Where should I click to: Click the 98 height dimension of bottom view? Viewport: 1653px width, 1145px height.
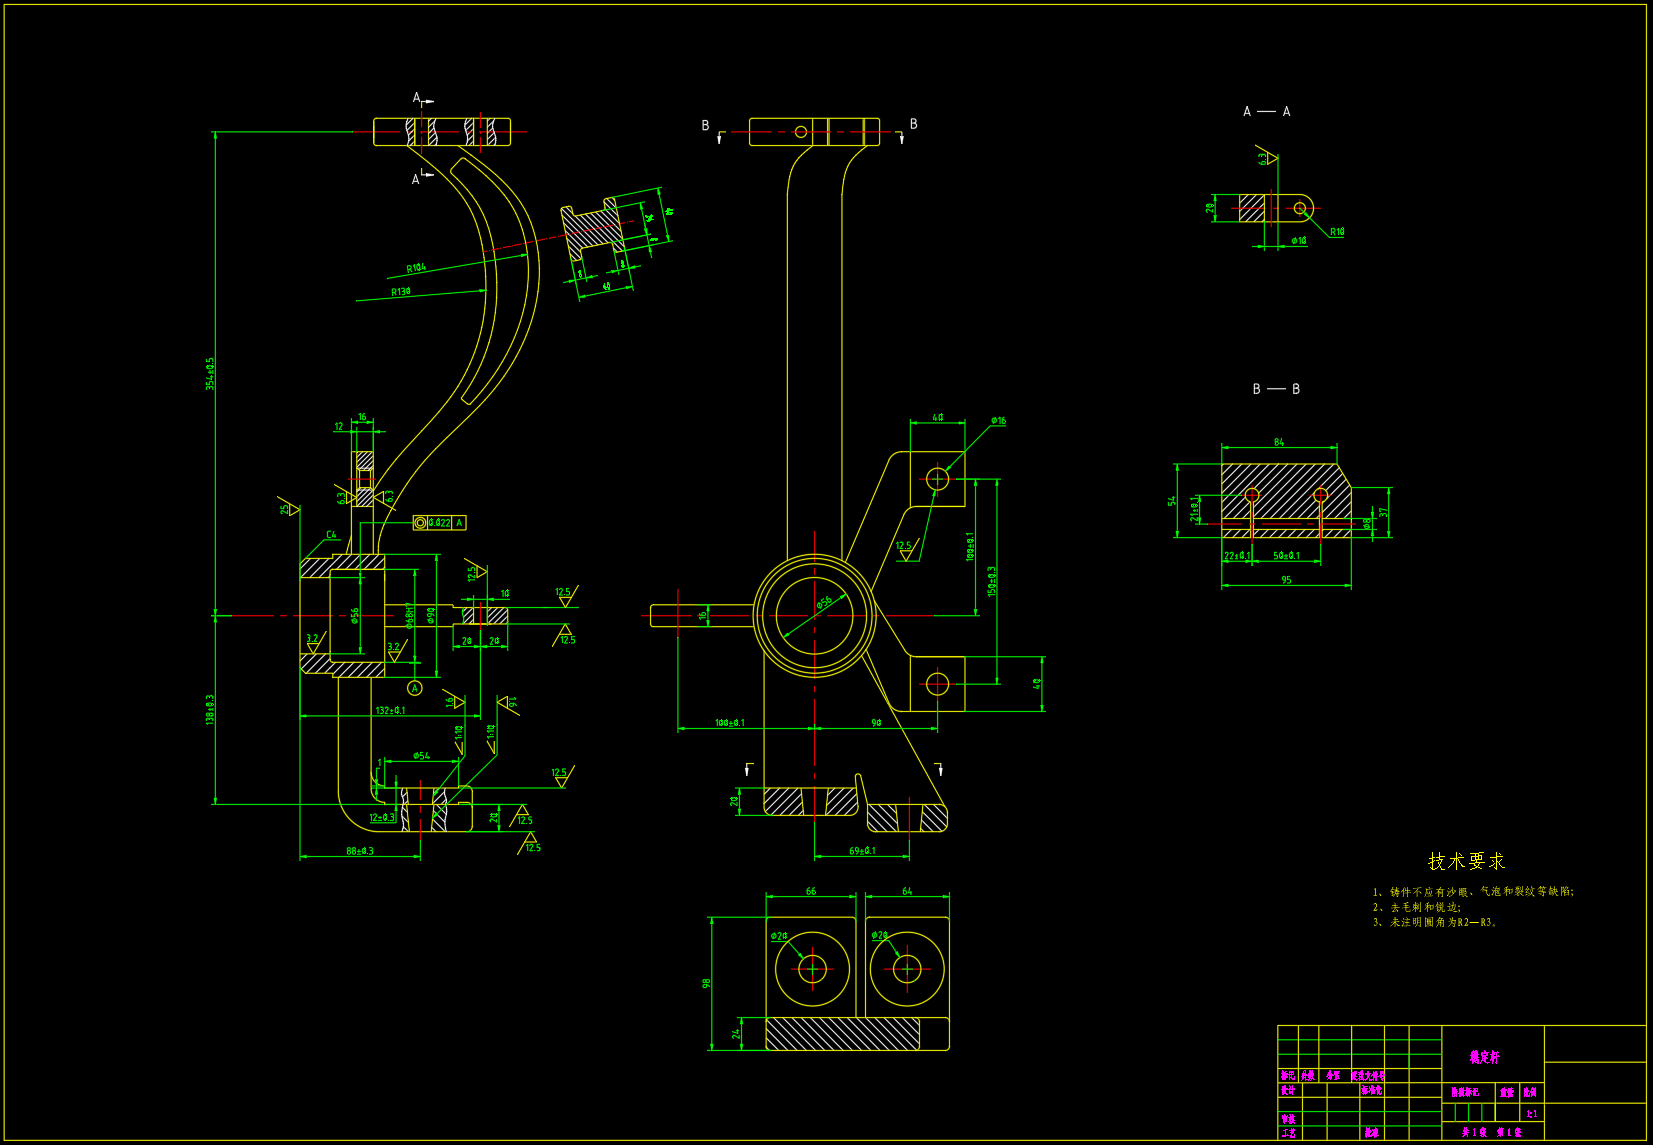(x=706, y=983)
